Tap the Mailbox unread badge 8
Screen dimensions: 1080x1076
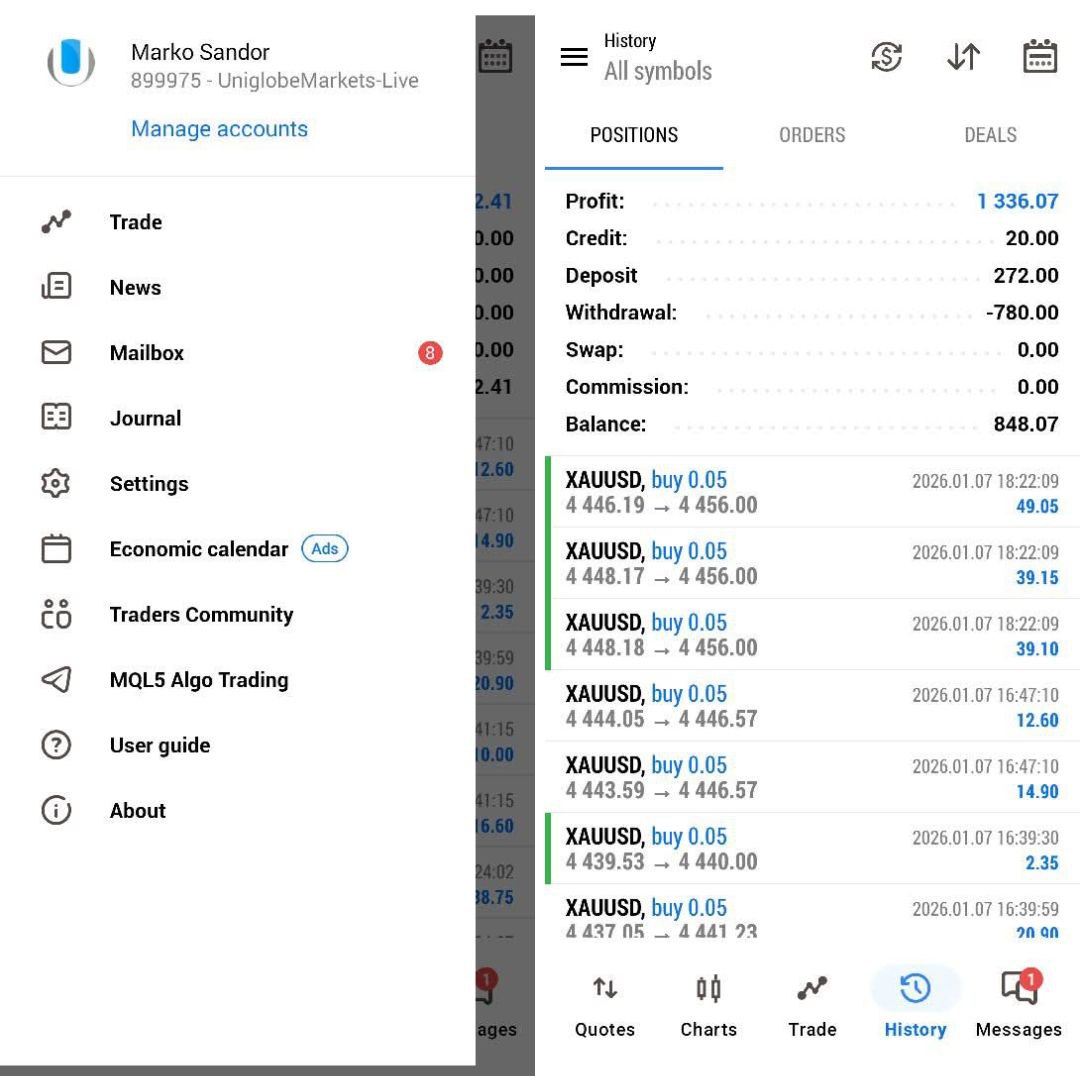[430, 353]
